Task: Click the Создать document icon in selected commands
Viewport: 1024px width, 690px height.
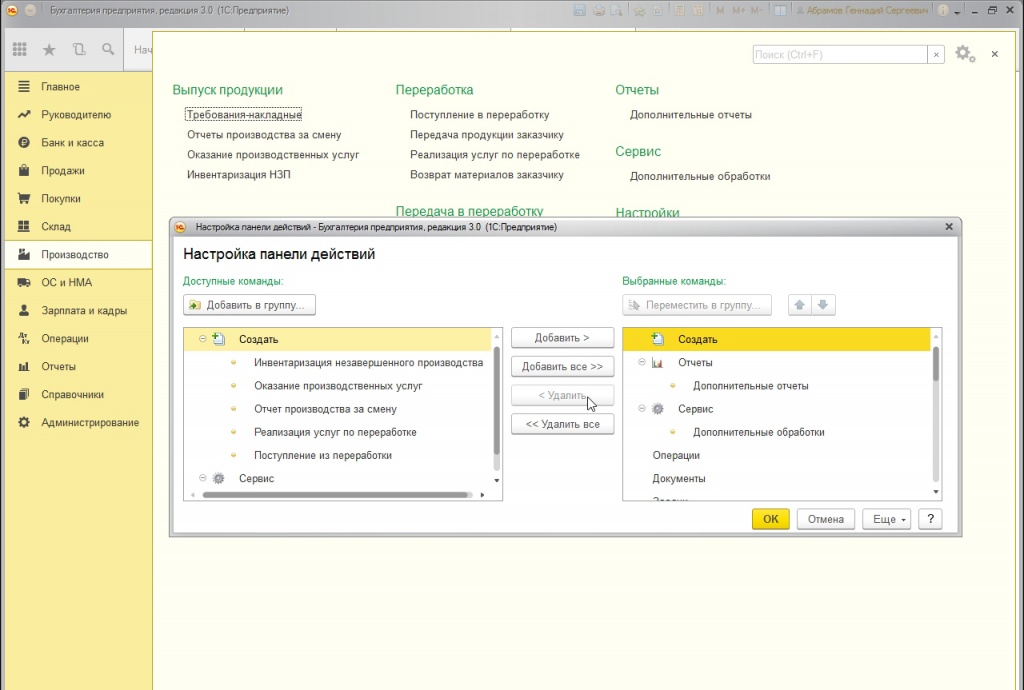Action: point(658,339)
